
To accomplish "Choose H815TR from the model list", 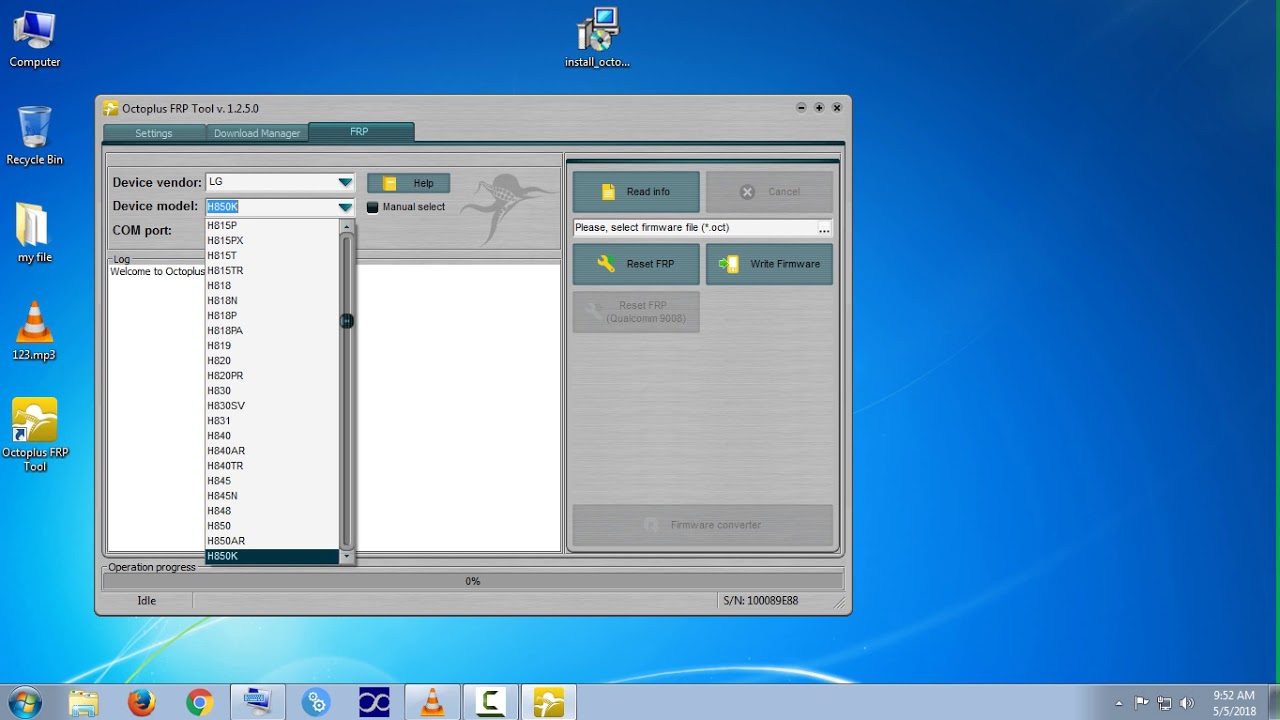I will tap(272, 271).
